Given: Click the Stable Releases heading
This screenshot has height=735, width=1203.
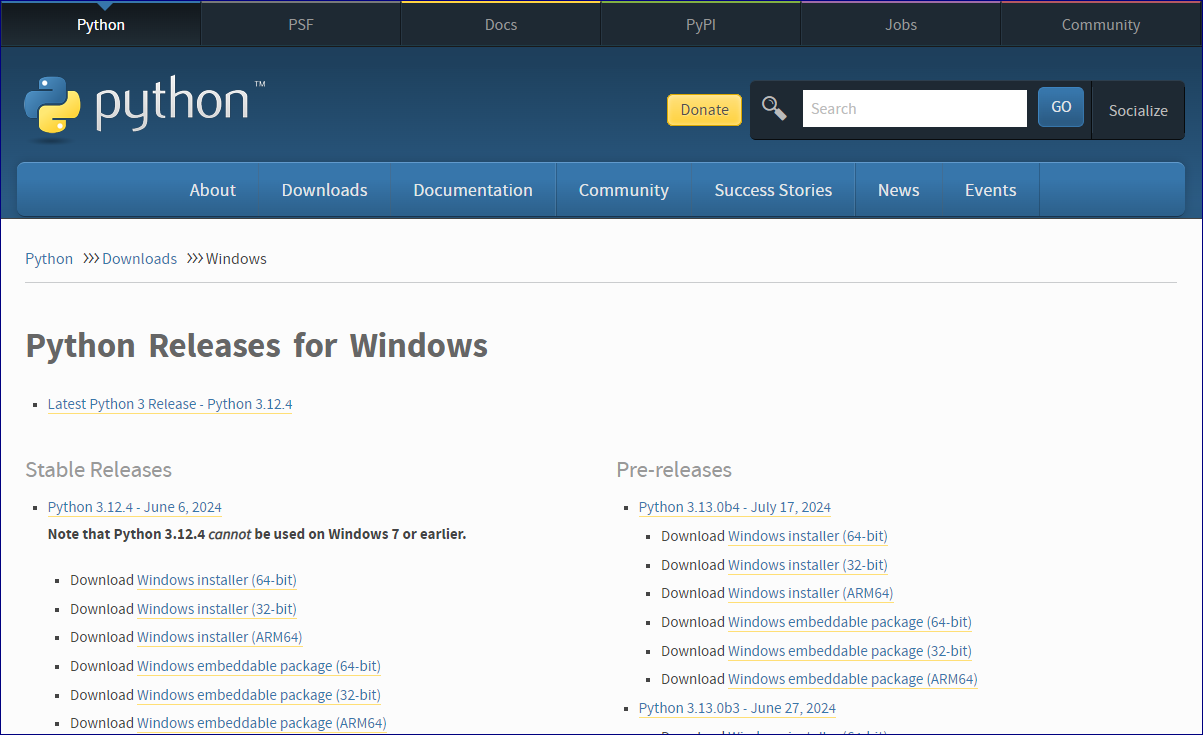Looking at the screenshot, I should [99, 470].
